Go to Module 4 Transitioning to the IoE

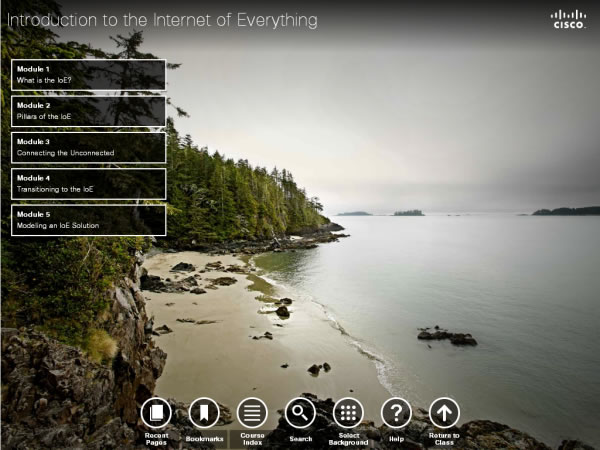pos(89,184)
